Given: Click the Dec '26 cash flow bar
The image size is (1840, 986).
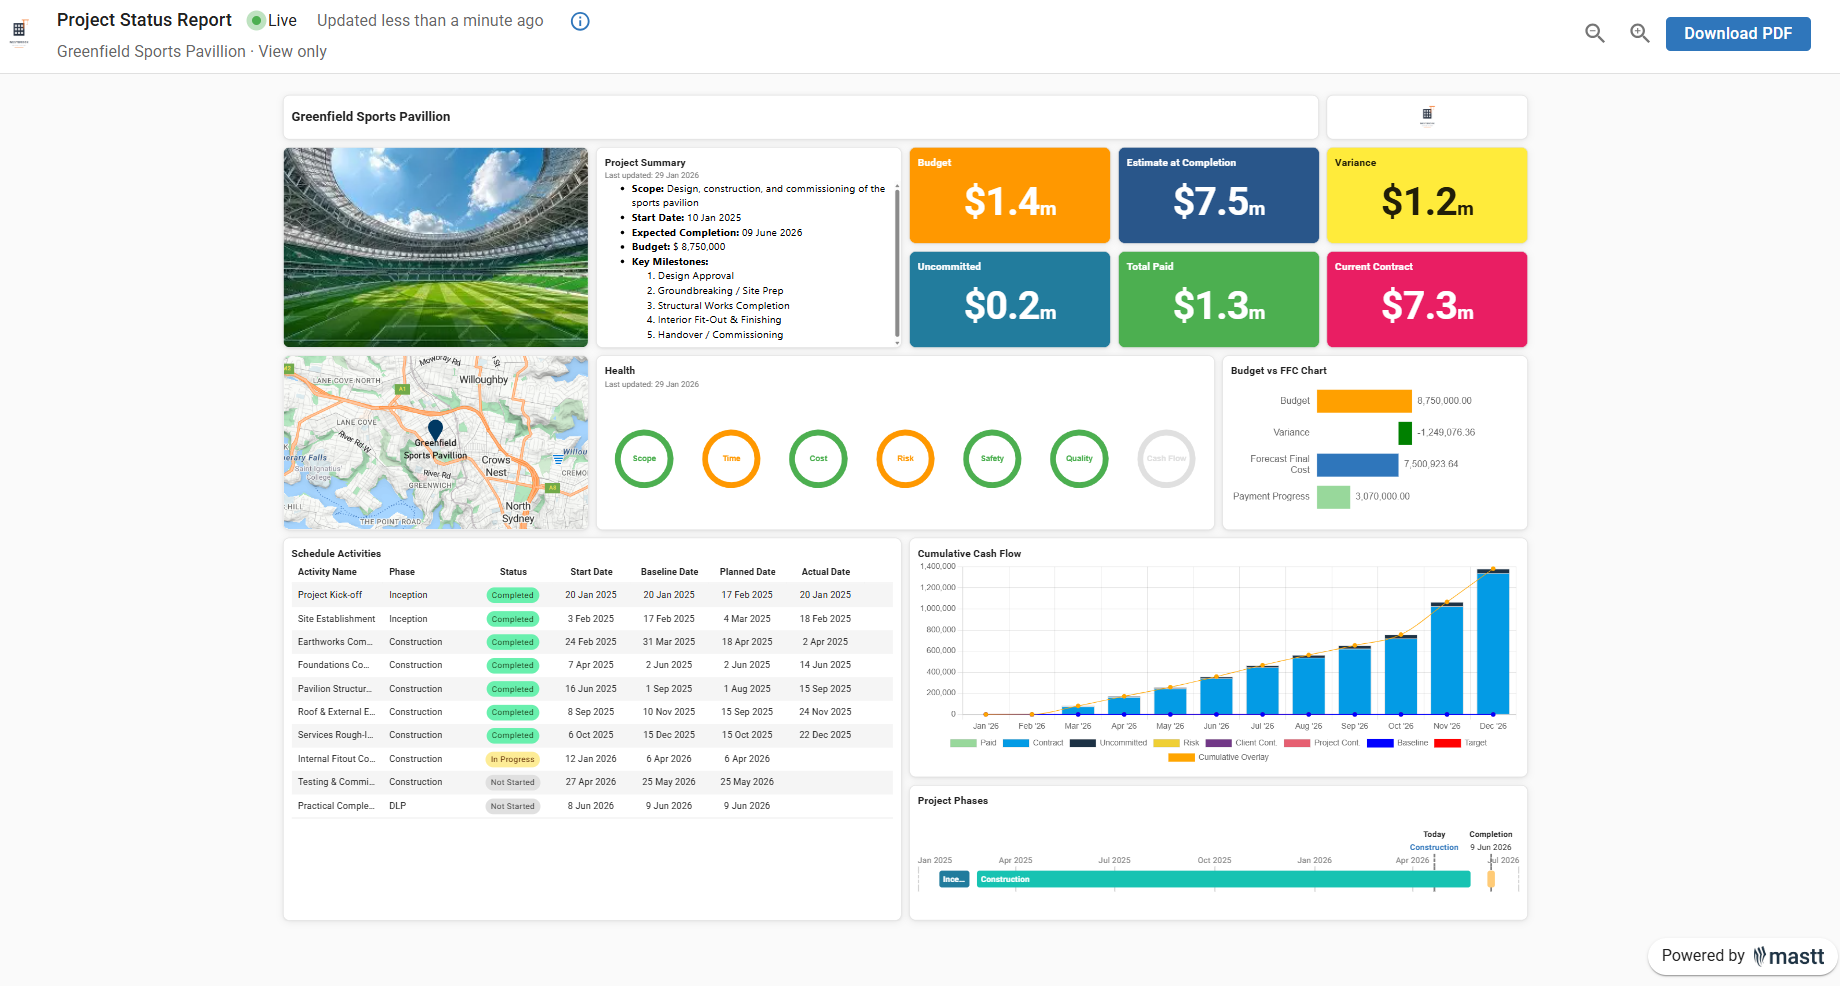Looking at the screenshot, I should tap(1493, 641).
